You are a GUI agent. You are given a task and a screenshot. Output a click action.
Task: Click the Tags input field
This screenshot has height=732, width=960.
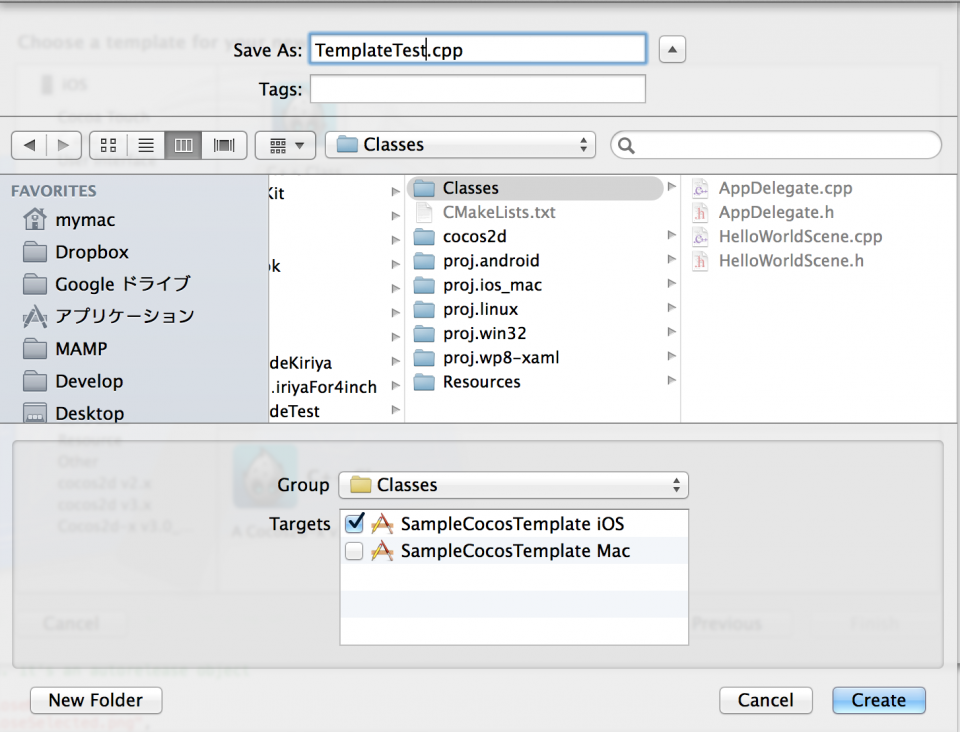click(477, 89)
